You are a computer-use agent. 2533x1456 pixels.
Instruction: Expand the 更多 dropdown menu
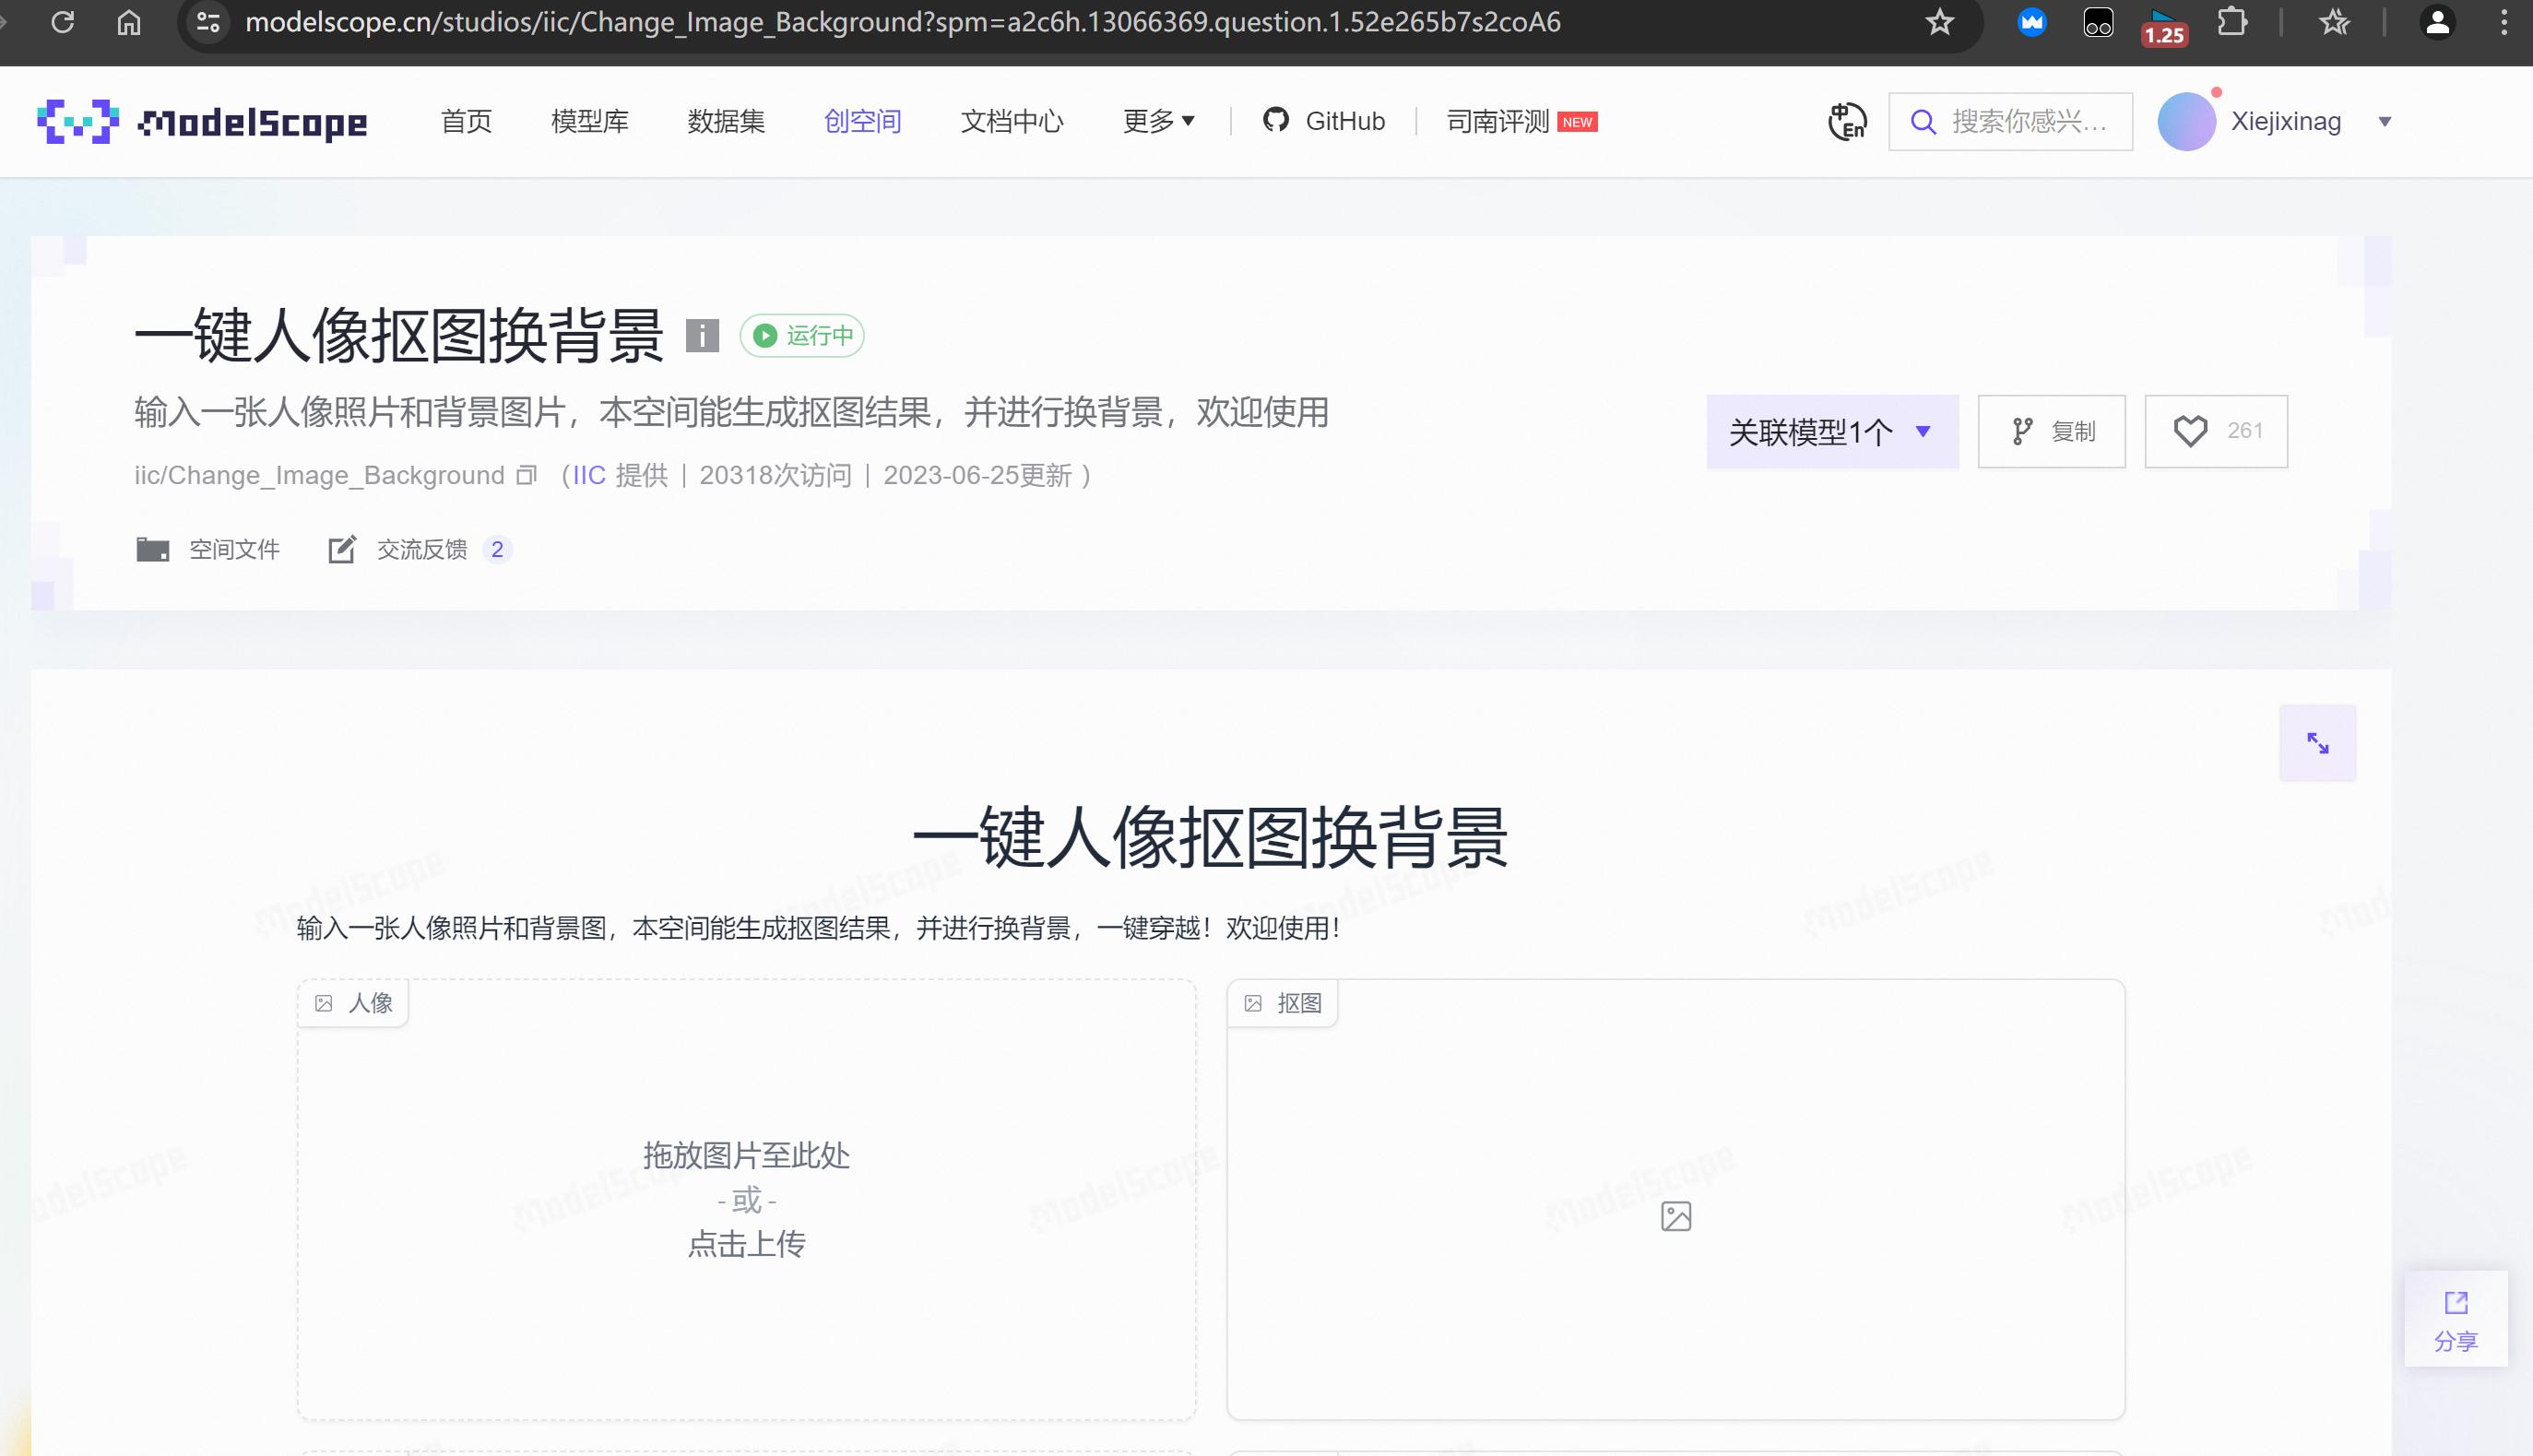point(1158,121)
